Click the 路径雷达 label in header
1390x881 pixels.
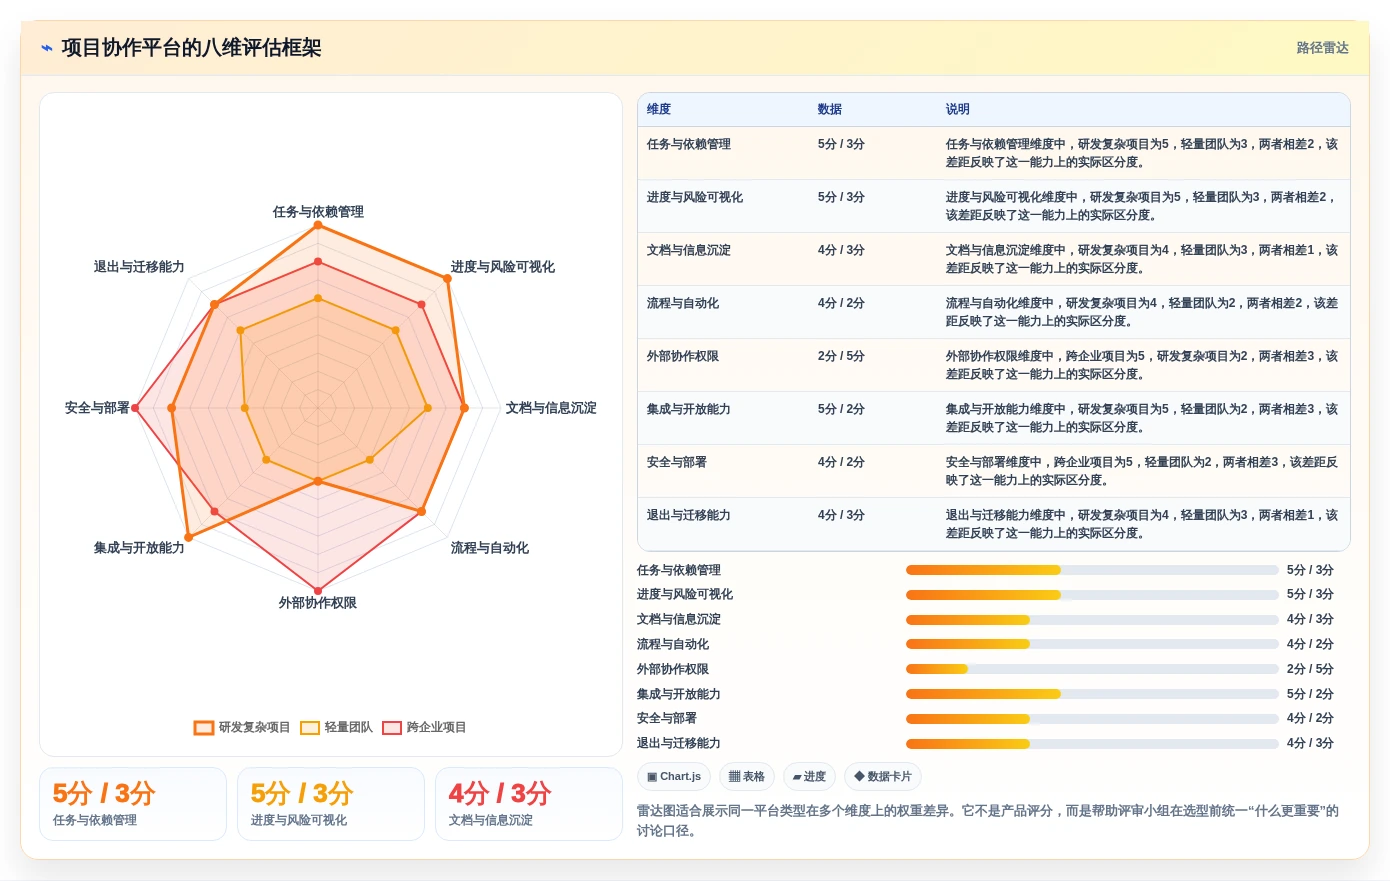click(x=1322, y=48)
